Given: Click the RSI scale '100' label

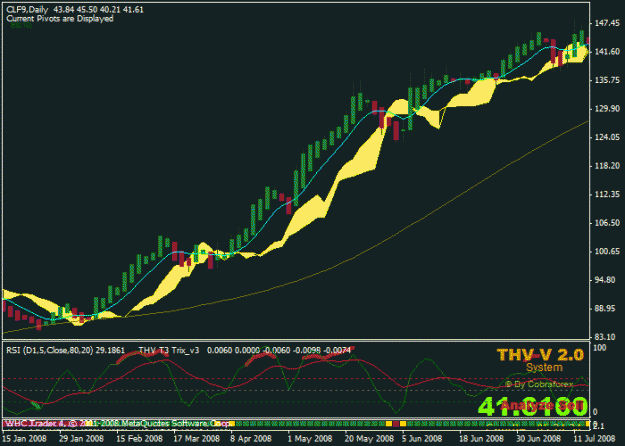Looking at the screenshot, I should (600, 348).
